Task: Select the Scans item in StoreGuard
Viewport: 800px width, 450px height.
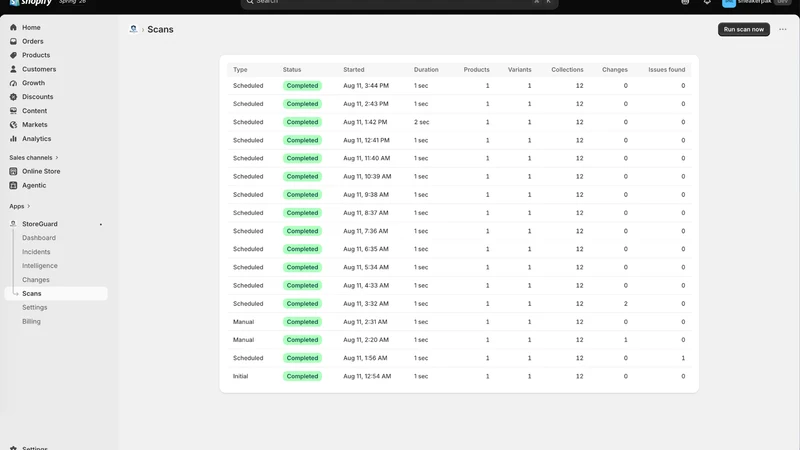Action: pos(56,293)
